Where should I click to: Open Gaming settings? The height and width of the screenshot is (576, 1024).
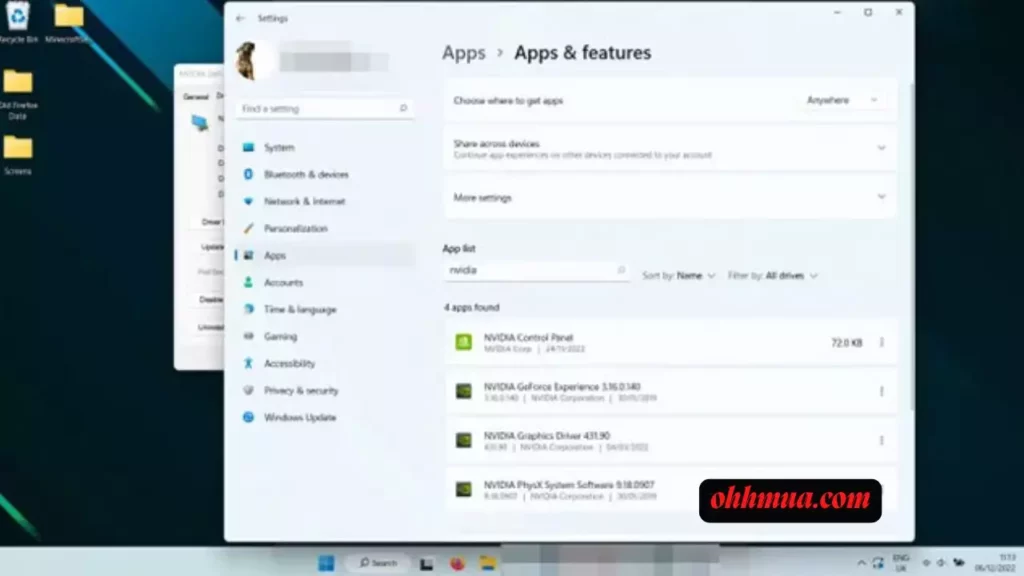click(325, 336)
